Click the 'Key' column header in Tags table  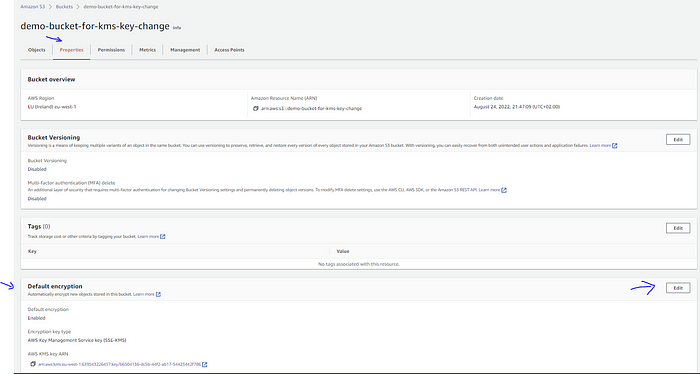point(32,251)
